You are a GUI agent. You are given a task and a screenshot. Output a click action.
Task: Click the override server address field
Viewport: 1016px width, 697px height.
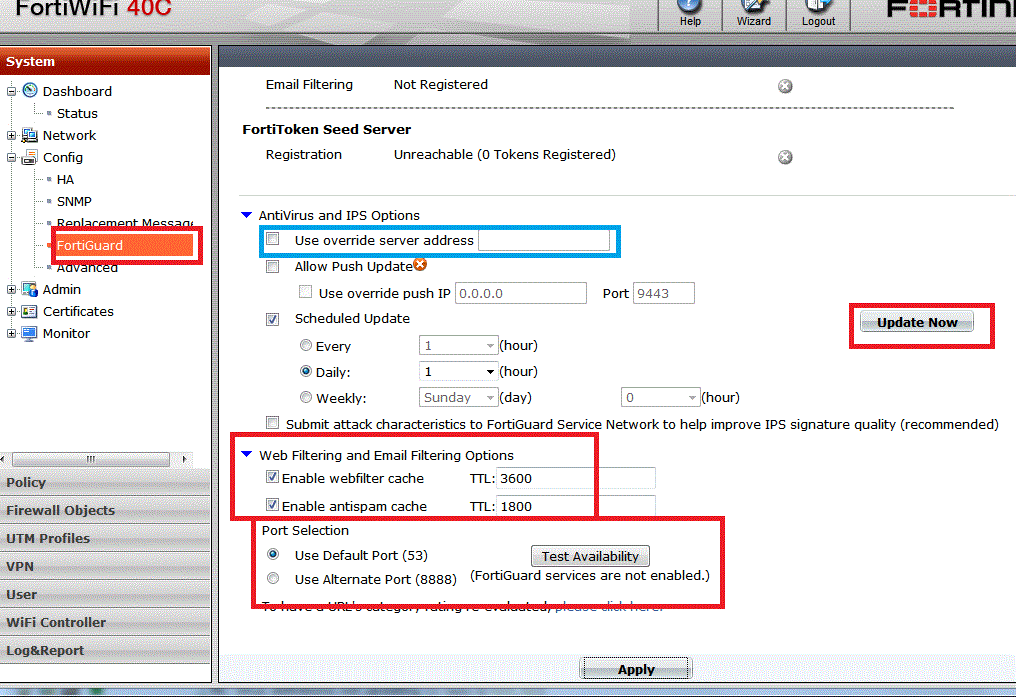click(544, 240)
